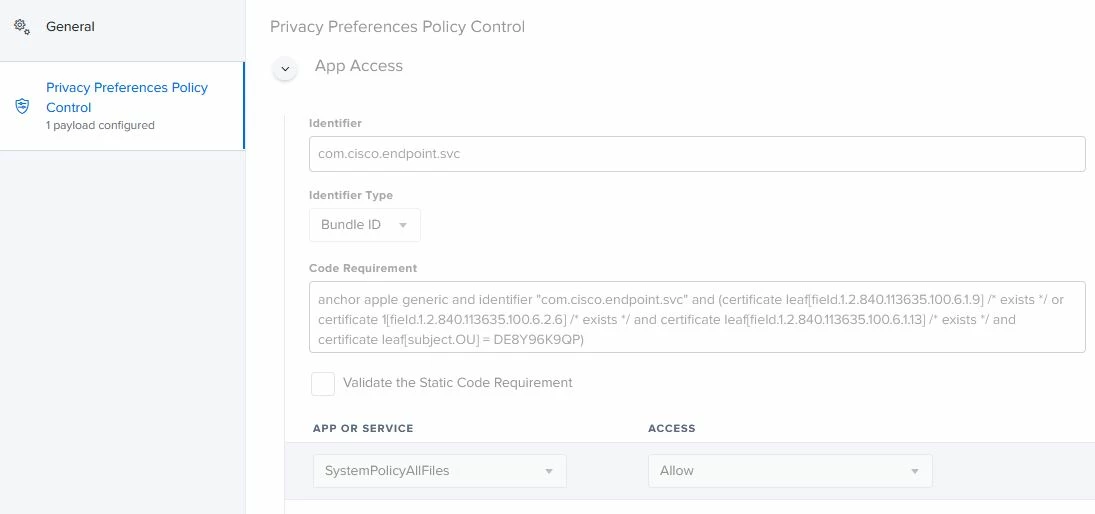Open the Access Allow dropdown
Screen dimensions: 1095x514
[x=790, y=471]
